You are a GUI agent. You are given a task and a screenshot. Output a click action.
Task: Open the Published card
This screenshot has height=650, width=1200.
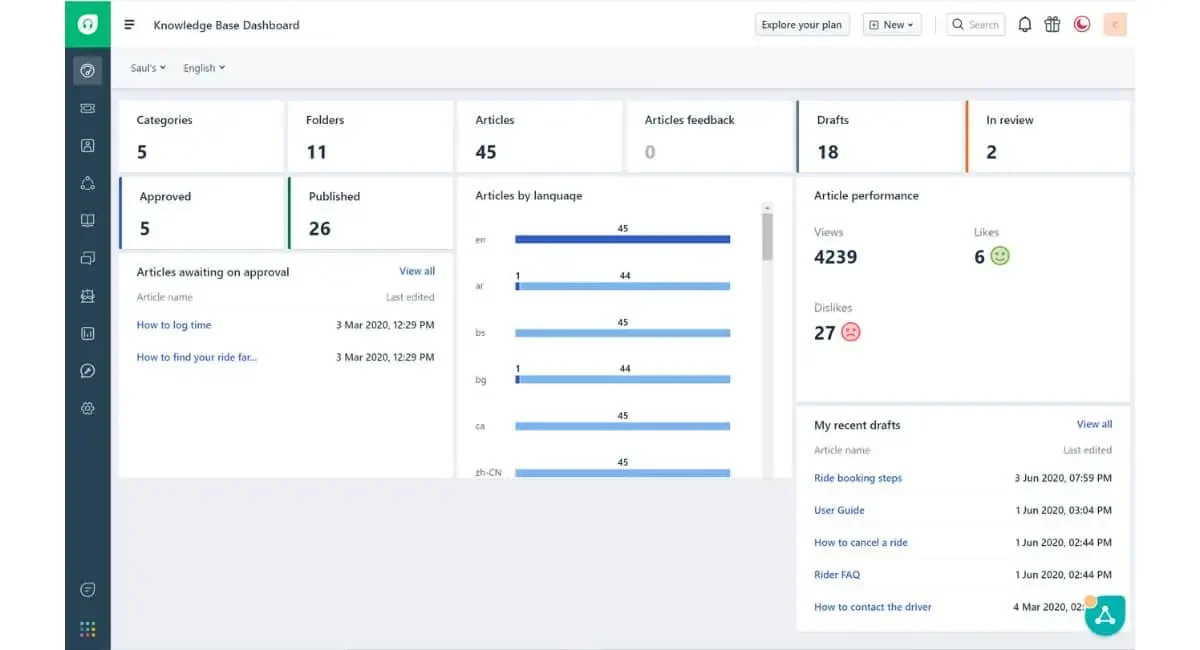tap(370, 213)
